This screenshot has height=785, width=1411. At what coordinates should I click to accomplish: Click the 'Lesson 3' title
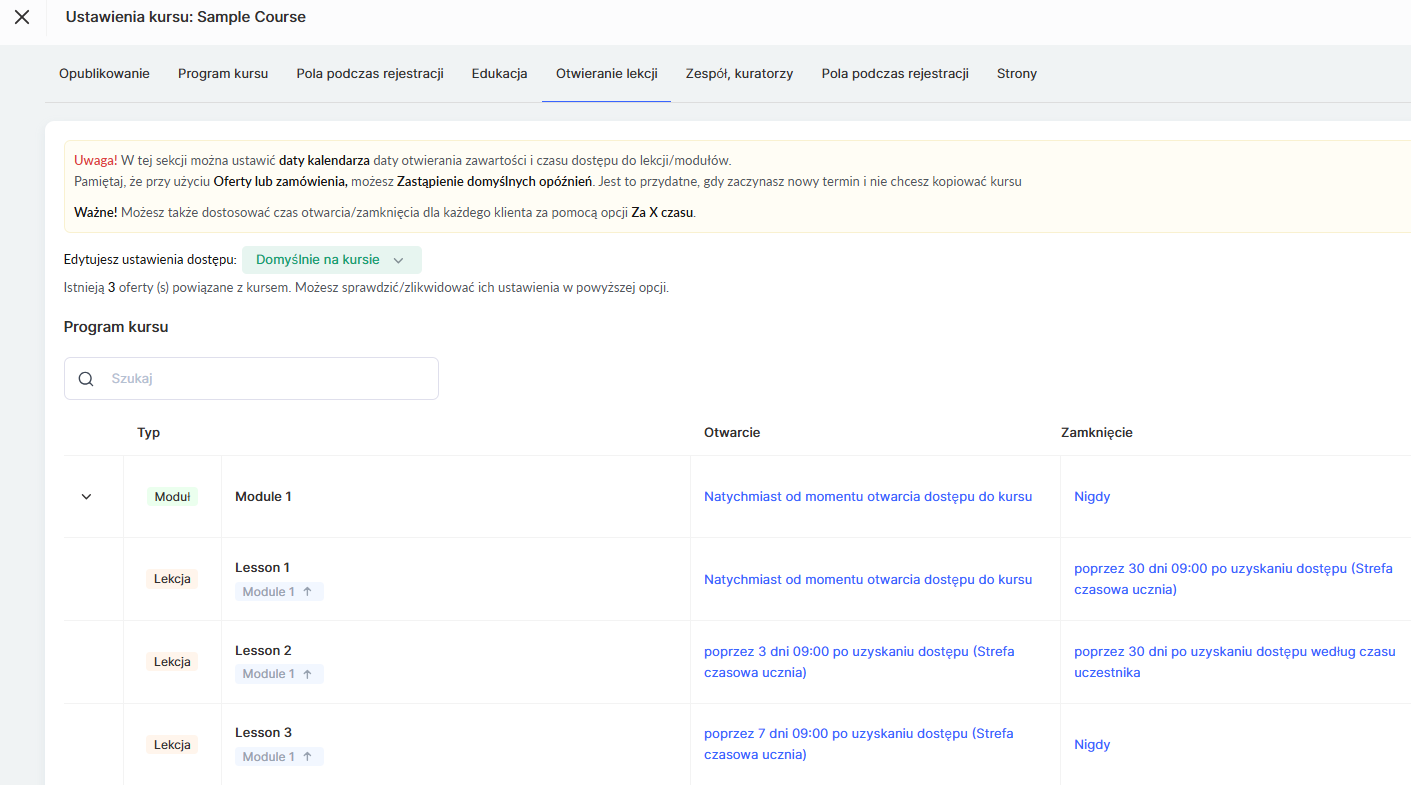[263, 733]
